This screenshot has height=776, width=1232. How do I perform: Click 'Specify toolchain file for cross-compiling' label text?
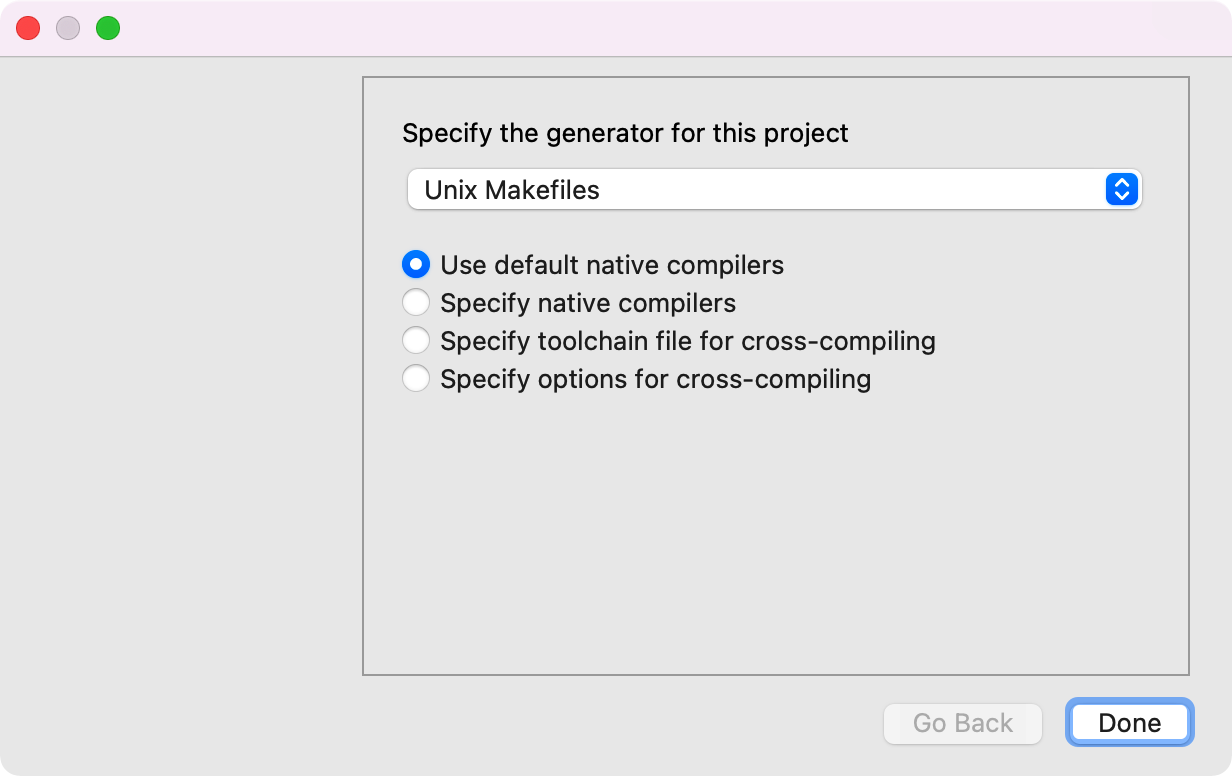[688, 341]
